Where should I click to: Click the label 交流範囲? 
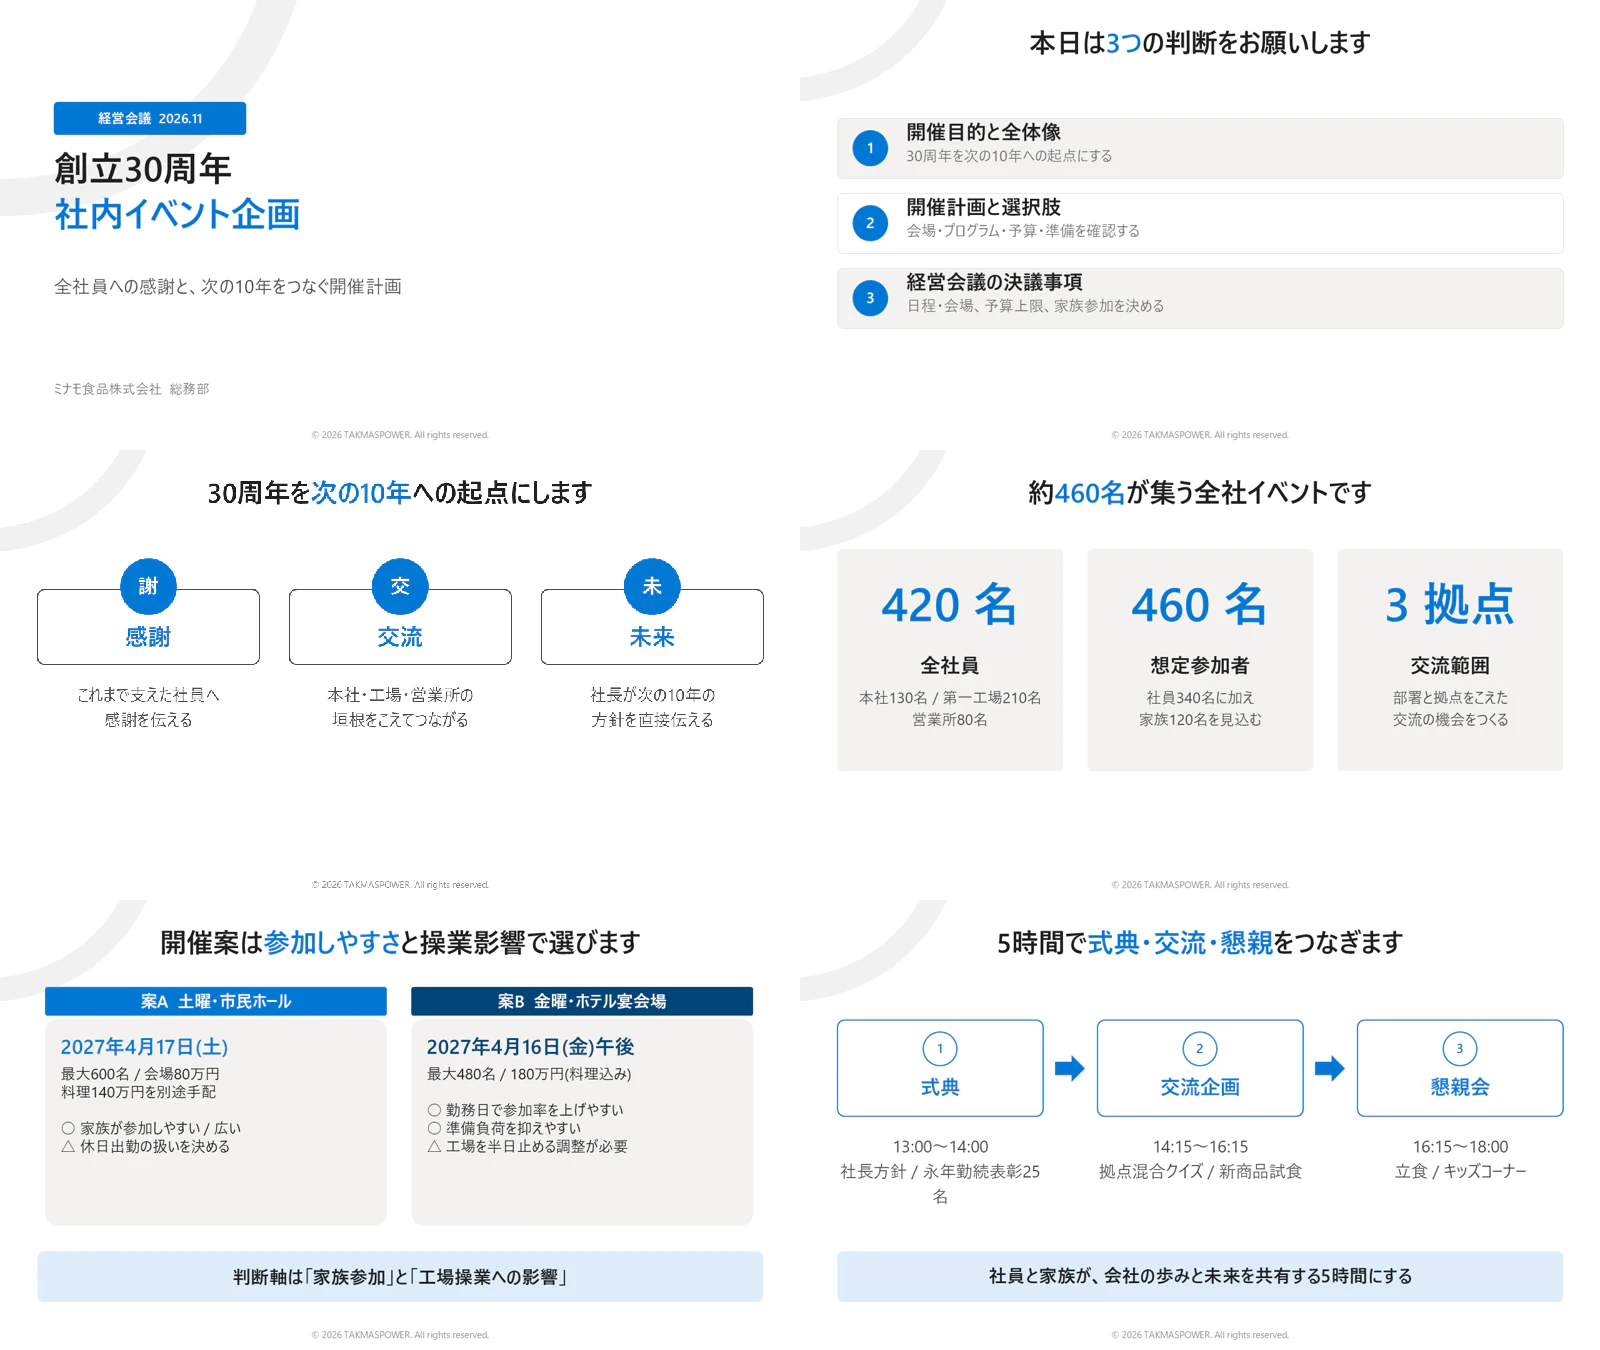point(1450,666)
